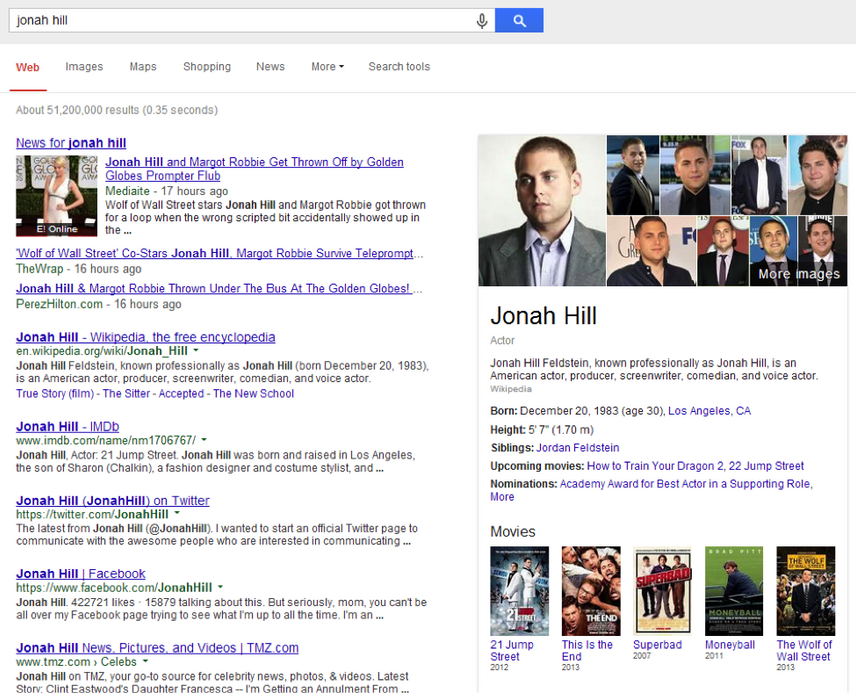Open News for jonah hill link
Viewport: 856px width, 693px height.
[x=71, y=143]
